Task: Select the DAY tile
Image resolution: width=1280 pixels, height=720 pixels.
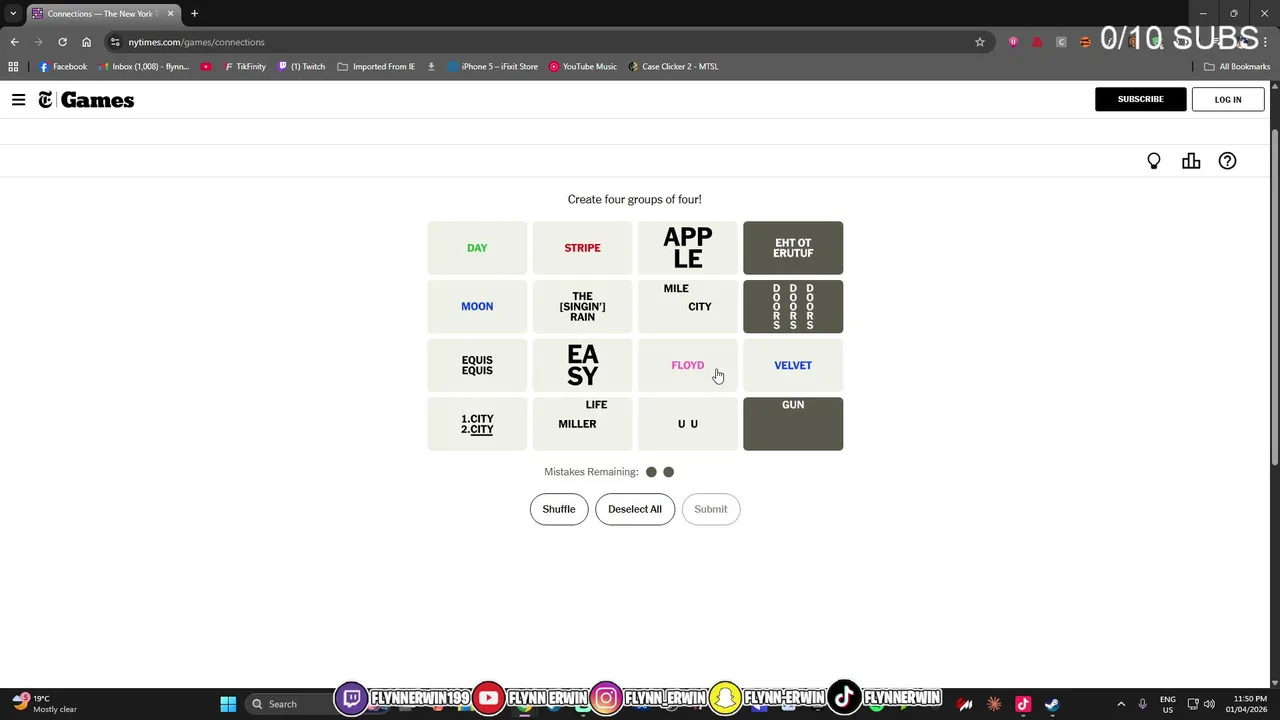Action: [477, 248]
